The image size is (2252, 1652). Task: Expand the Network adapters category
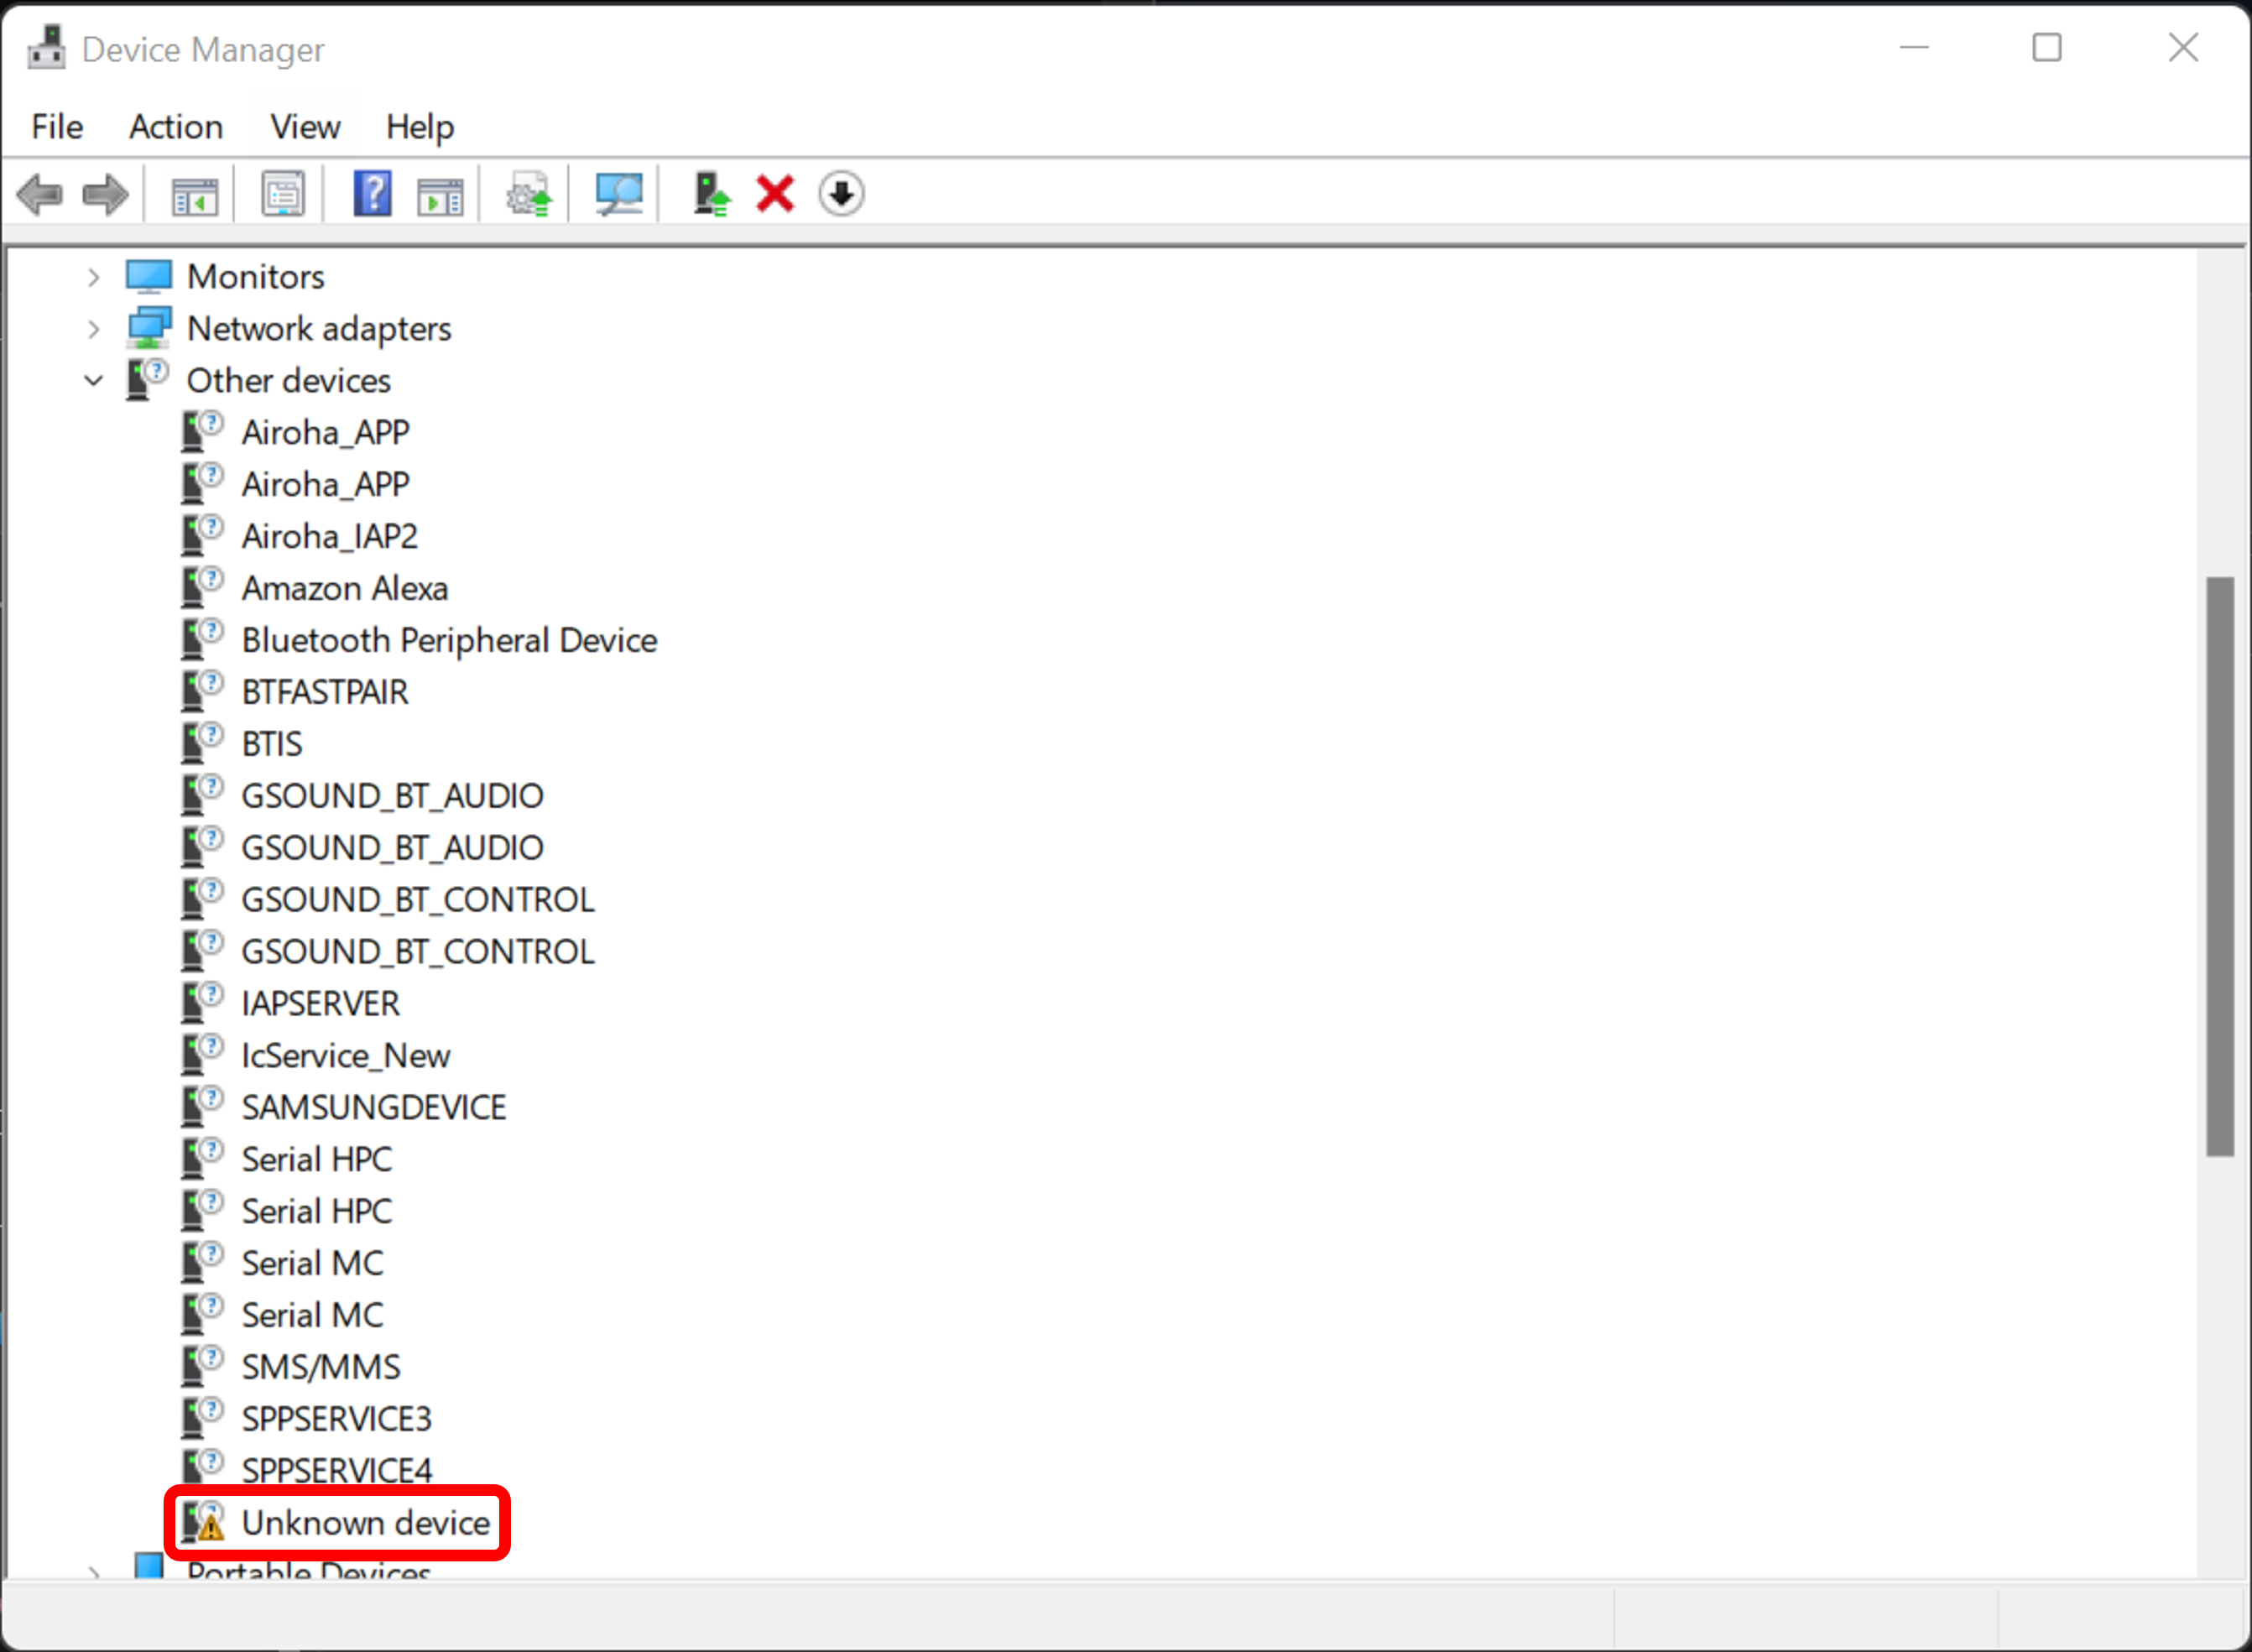94,329
